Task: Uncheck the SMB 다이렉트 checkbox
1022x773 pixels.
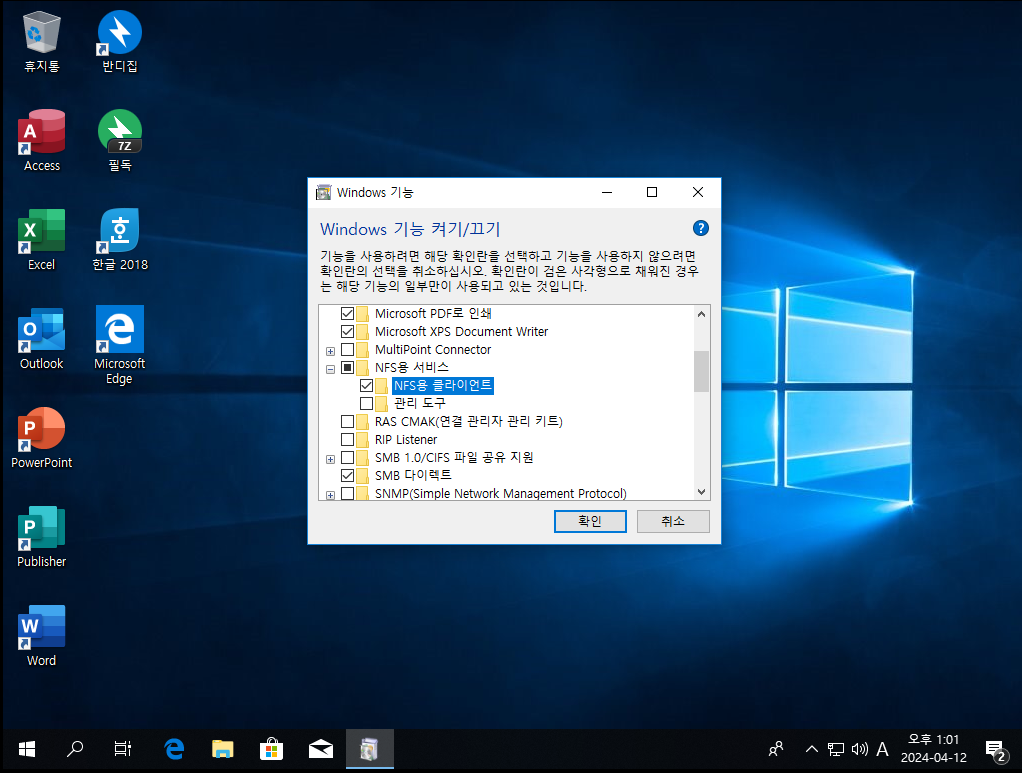Action: (x=347, y=475)
